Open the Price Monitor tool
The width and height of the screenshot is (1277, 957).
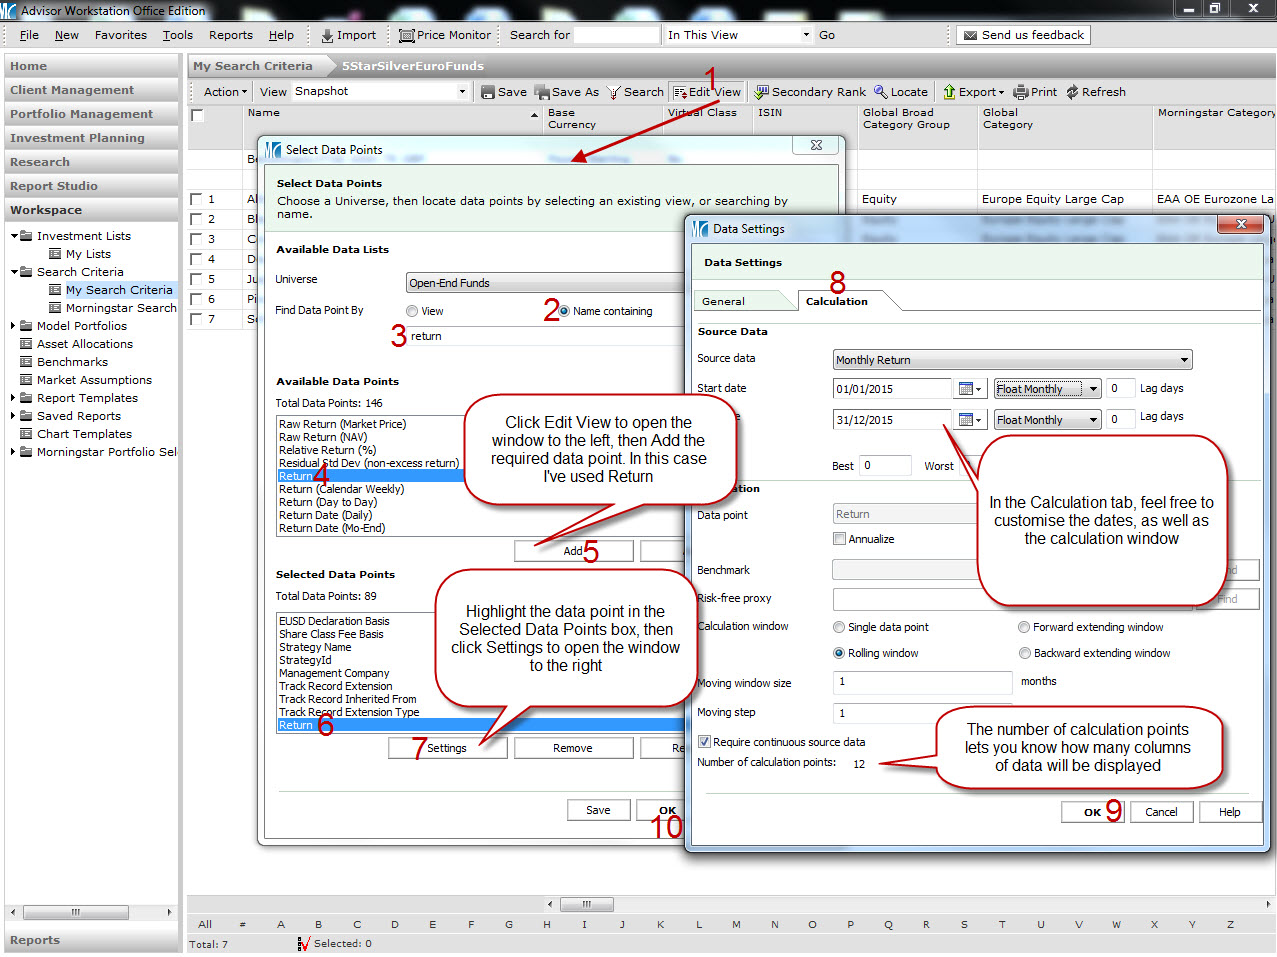[445, 35]
